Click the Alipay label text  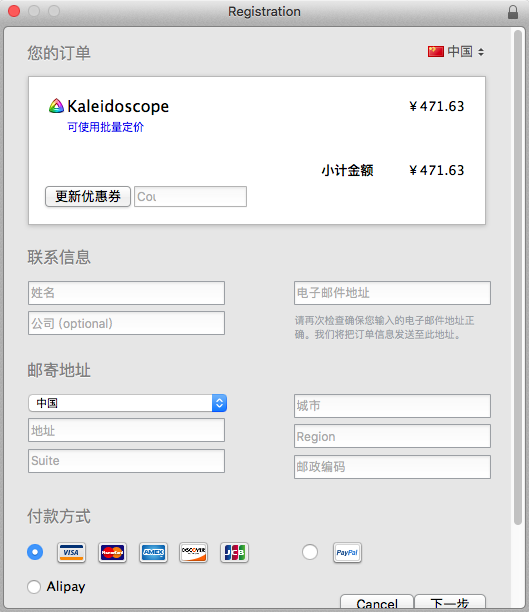[x=66, y=587]
